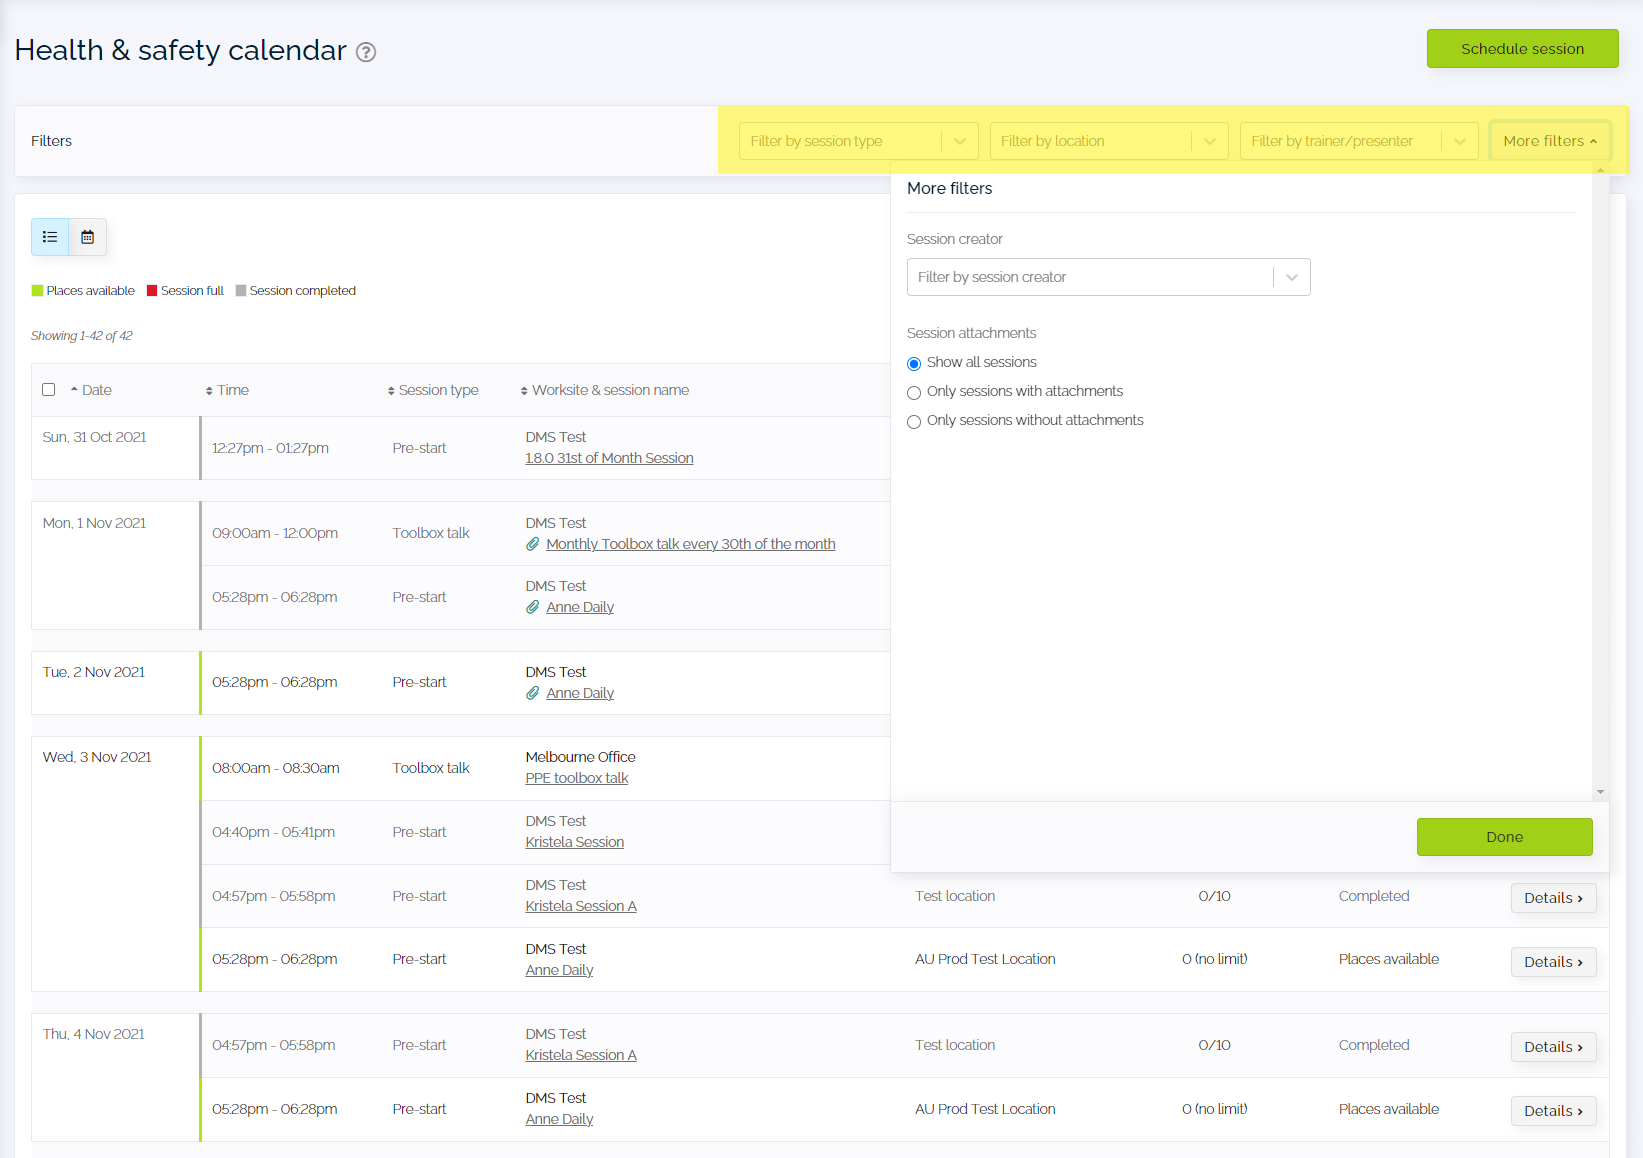1643x1158 pixels.
Task: Open Filter by session type dropdown
Action: [x=858, y=141]
